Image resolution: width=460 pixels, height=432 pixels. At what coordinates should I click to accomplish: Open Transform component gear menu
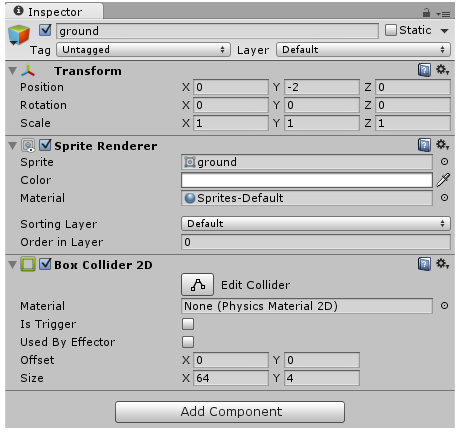tap(443, 70)
